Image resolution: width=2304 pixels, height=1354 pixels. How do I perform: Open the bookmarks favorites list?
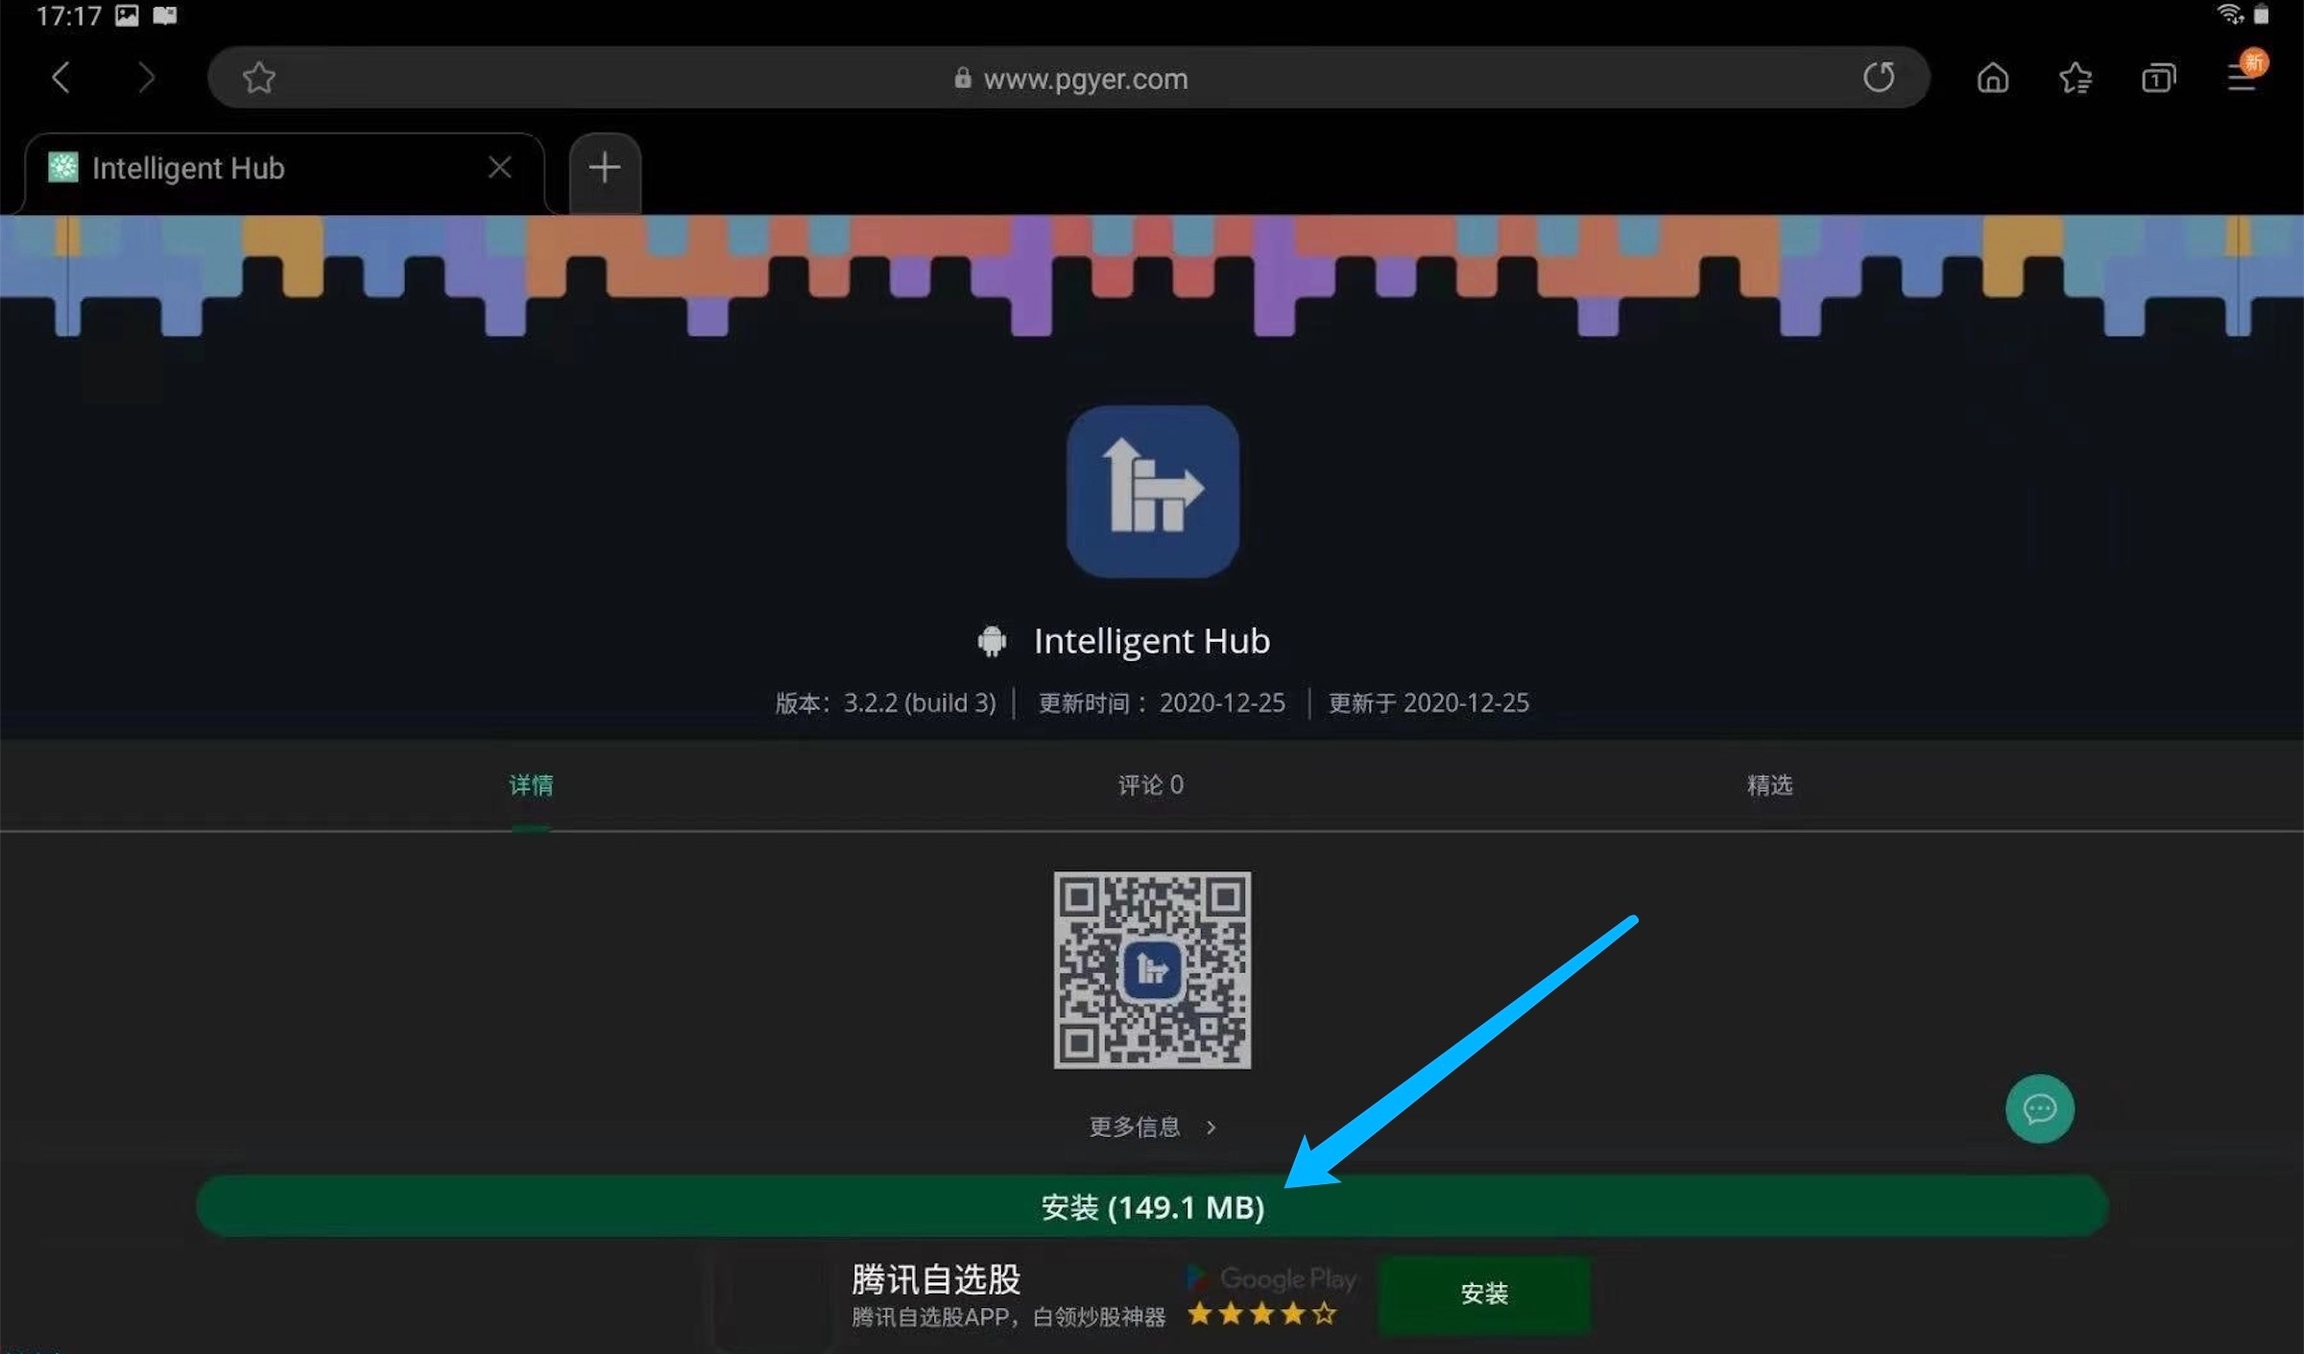point(2075,77)
